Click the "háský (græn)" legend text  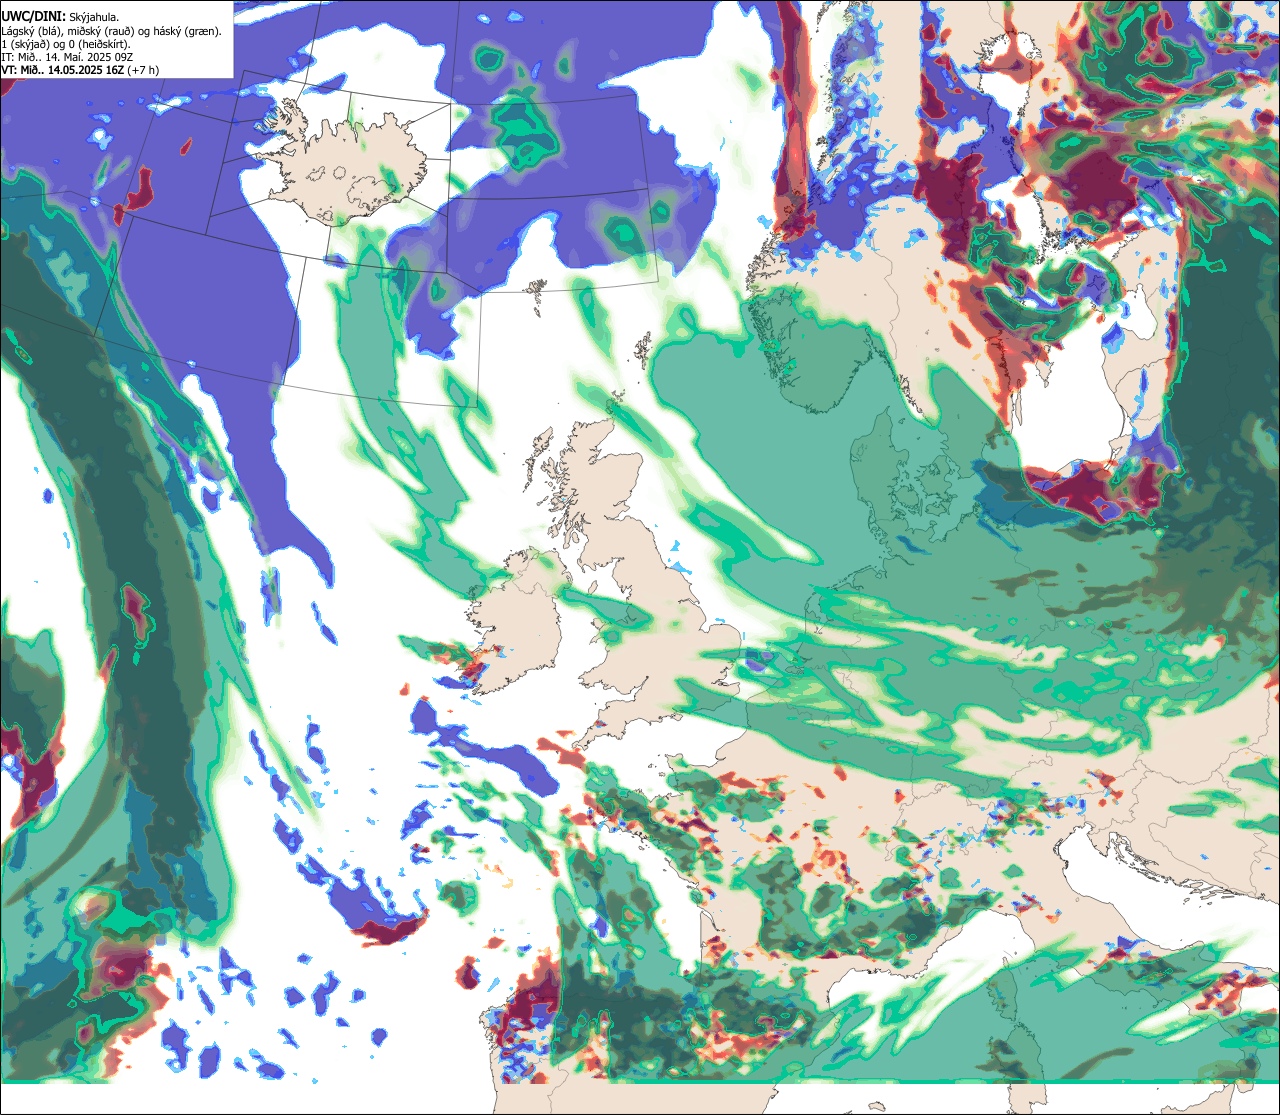[x=186, y=32]
